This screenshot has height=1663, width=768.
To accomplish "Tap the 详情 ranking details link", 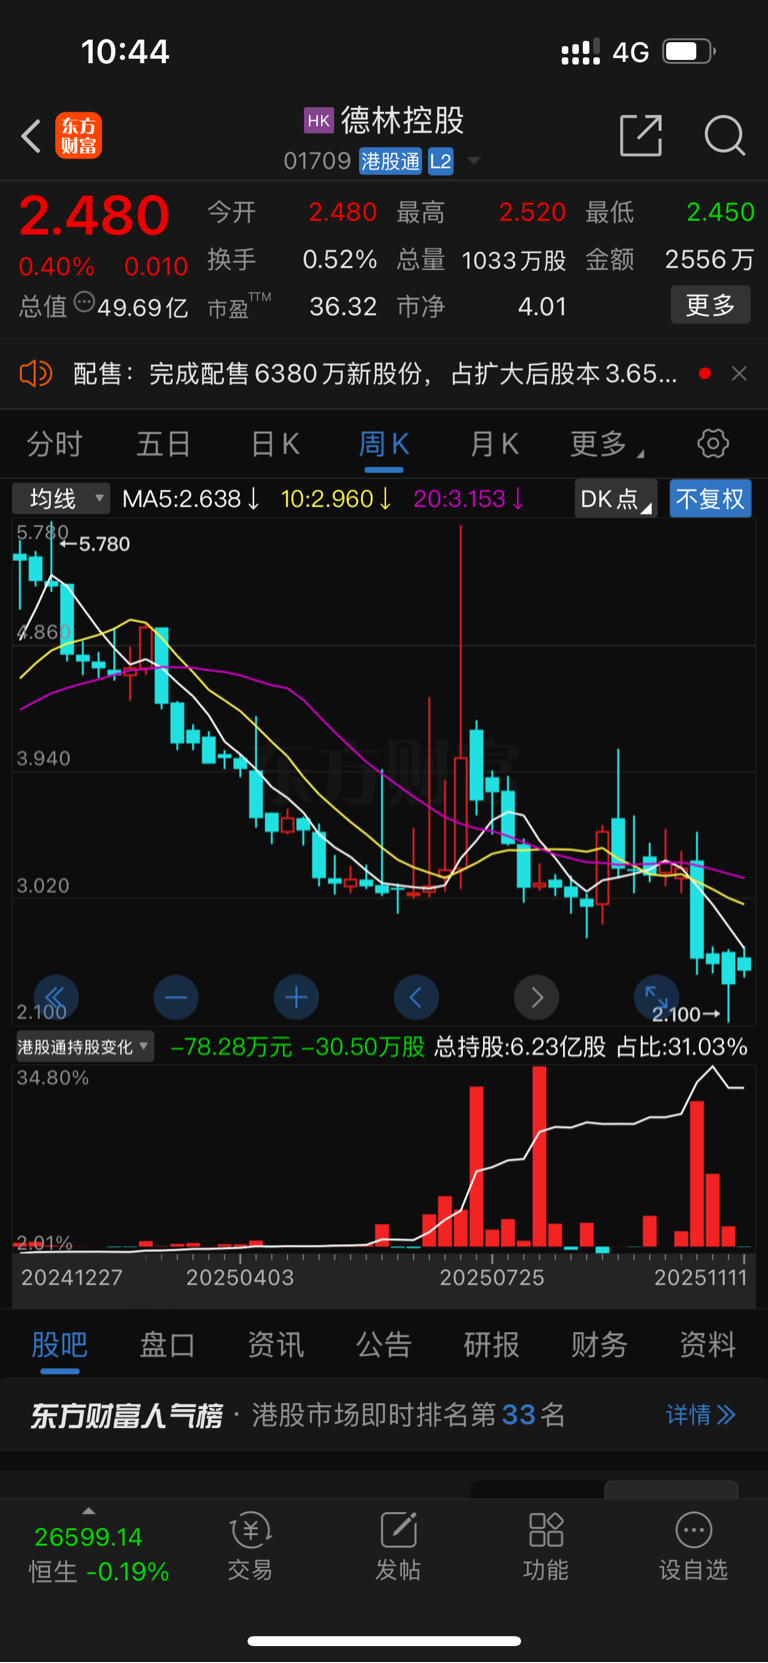I will point(700,1415).
